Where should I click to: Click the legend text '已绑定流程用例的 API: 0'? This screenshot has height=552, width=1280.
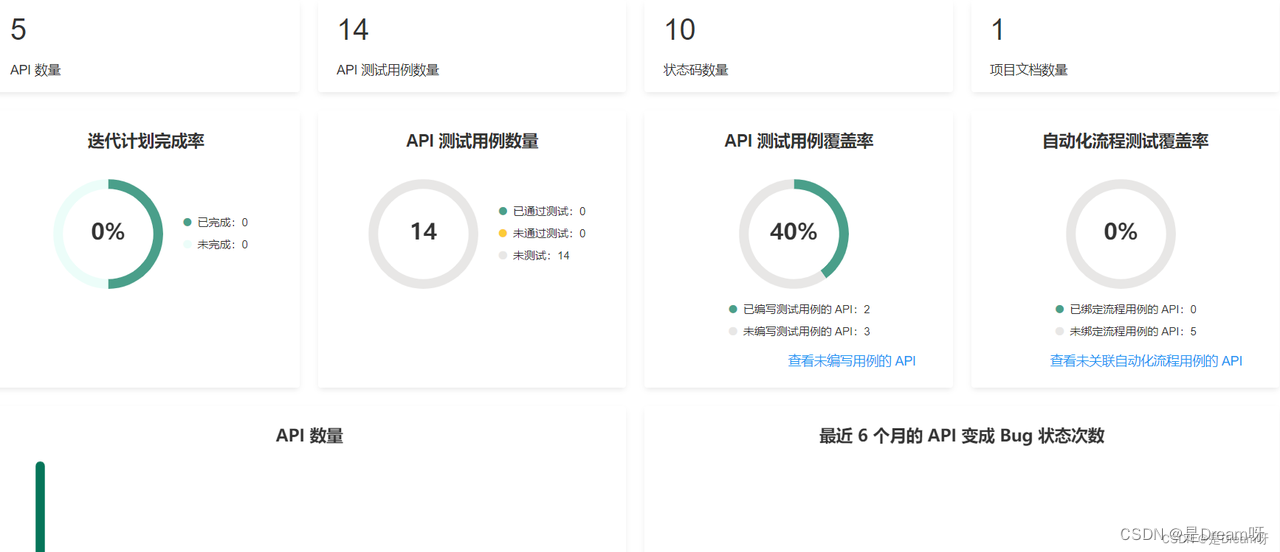1134,309
